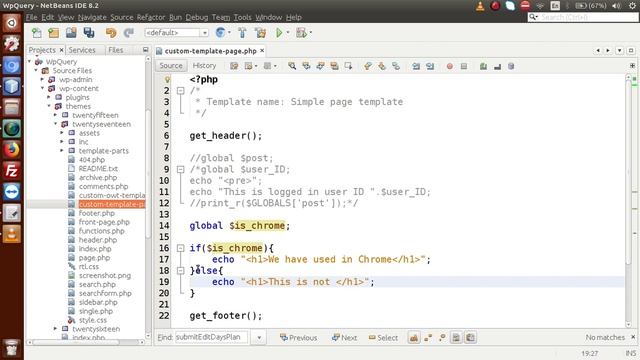Collapse the else block fold at line 18
The width and height of the screenshot is (640, 360).
[180, 270]
